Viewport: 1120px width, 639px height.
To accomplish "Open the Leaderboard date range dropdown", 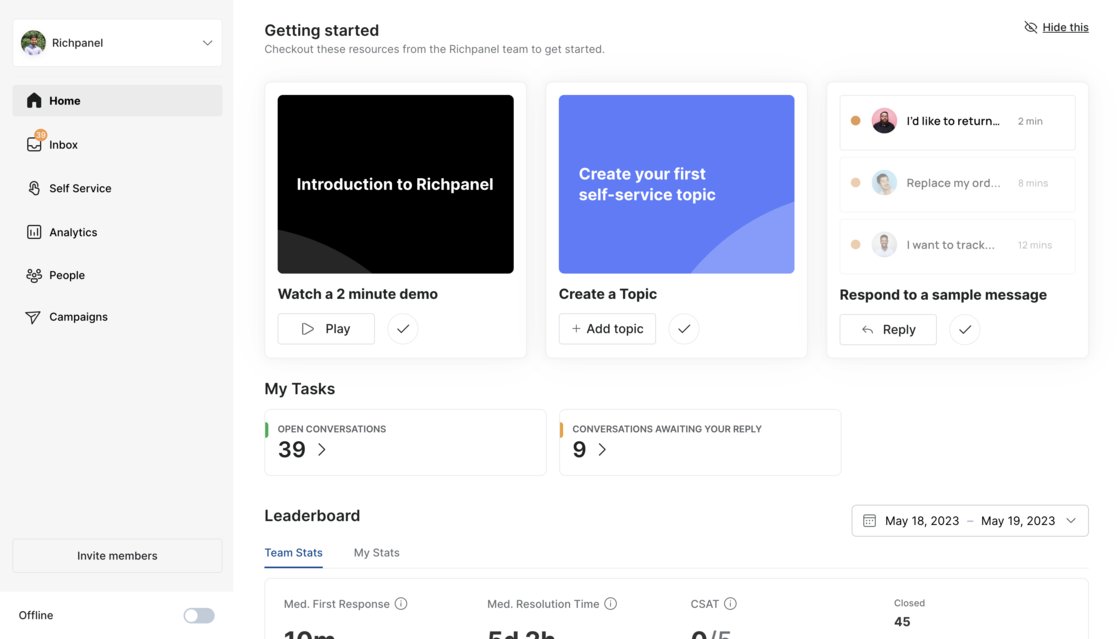I will [x=970, y=521].
